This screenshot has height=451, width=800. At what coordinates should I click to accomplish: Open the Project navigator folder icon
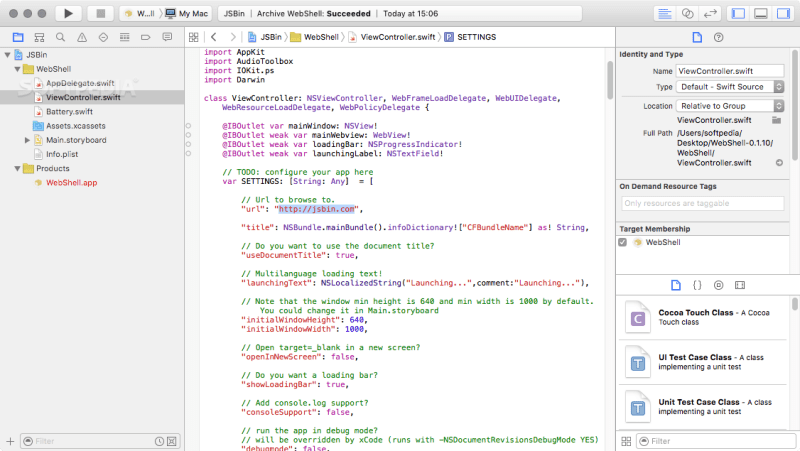18,37
